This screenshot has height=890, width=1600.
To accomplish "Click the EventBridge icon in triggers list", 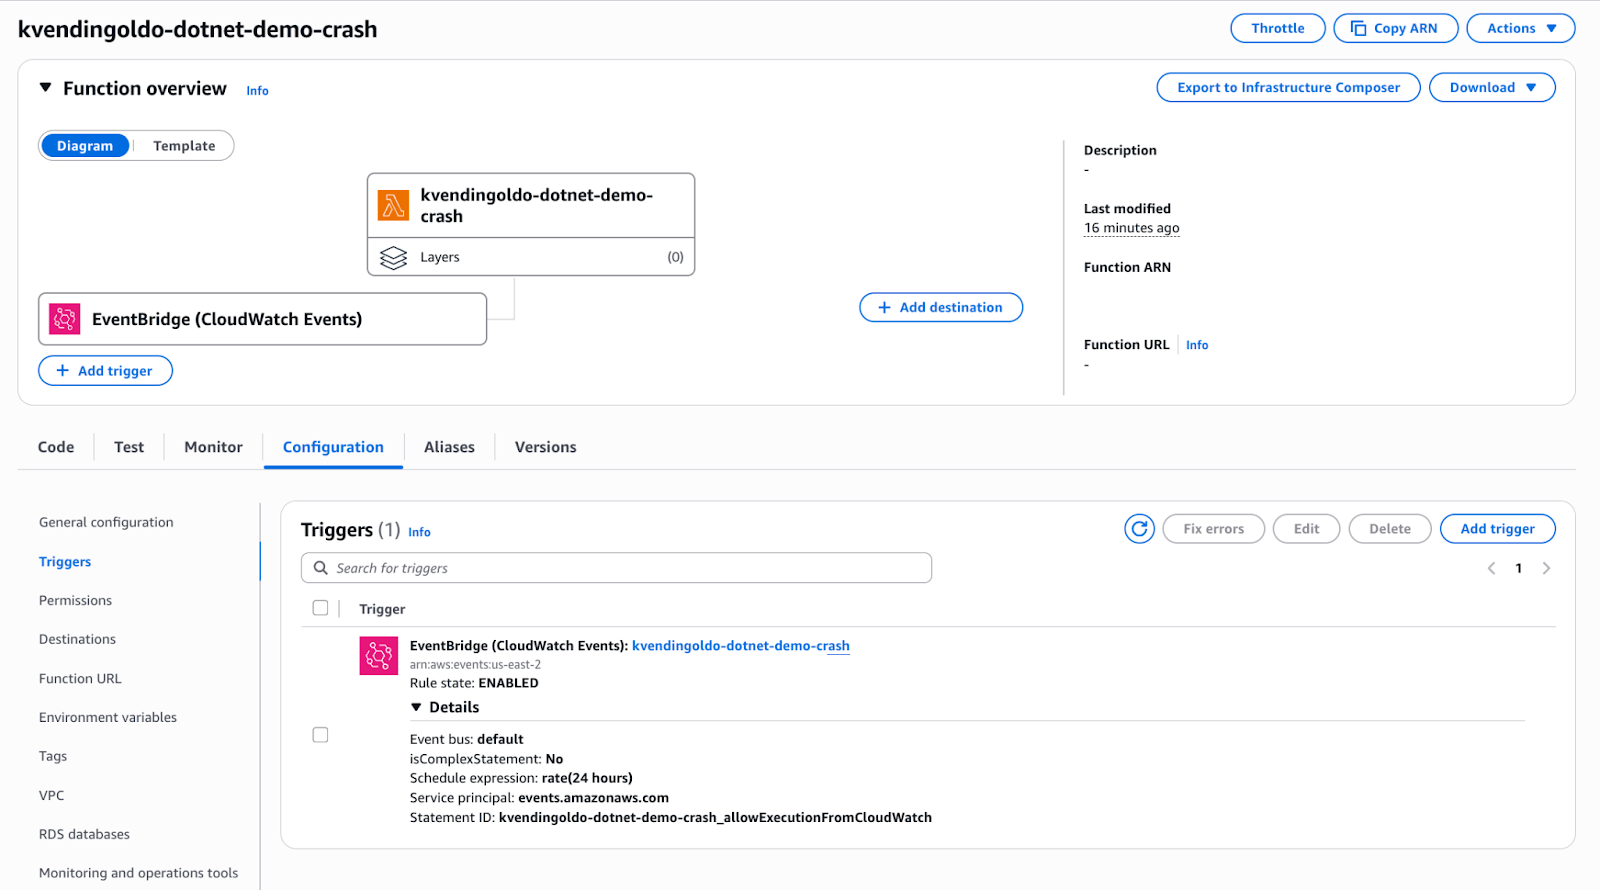I will 379,656.
